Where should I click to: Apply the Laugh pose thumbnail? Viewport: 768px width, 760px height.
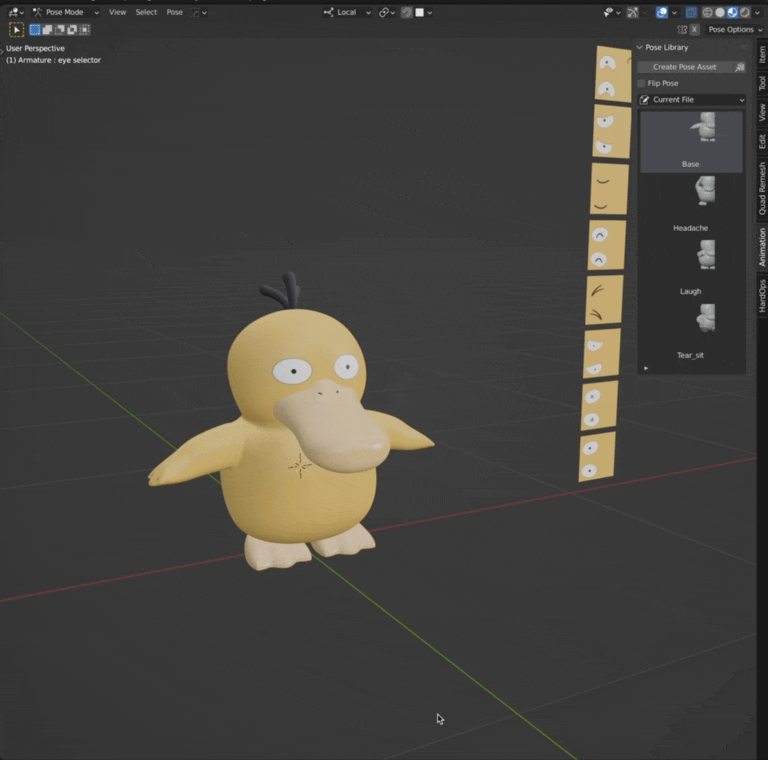point(691,268)
